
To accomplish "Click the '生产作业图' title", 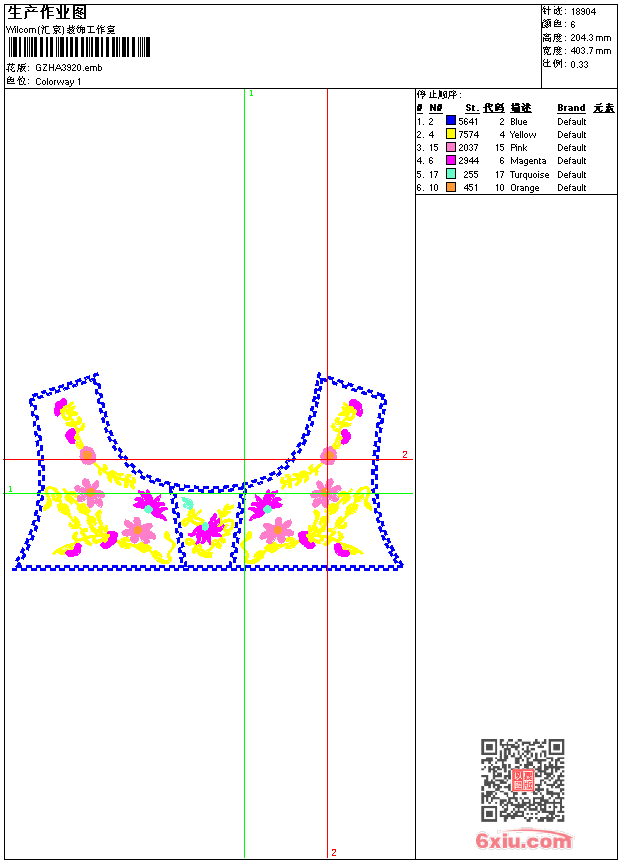I will [47, 12].
